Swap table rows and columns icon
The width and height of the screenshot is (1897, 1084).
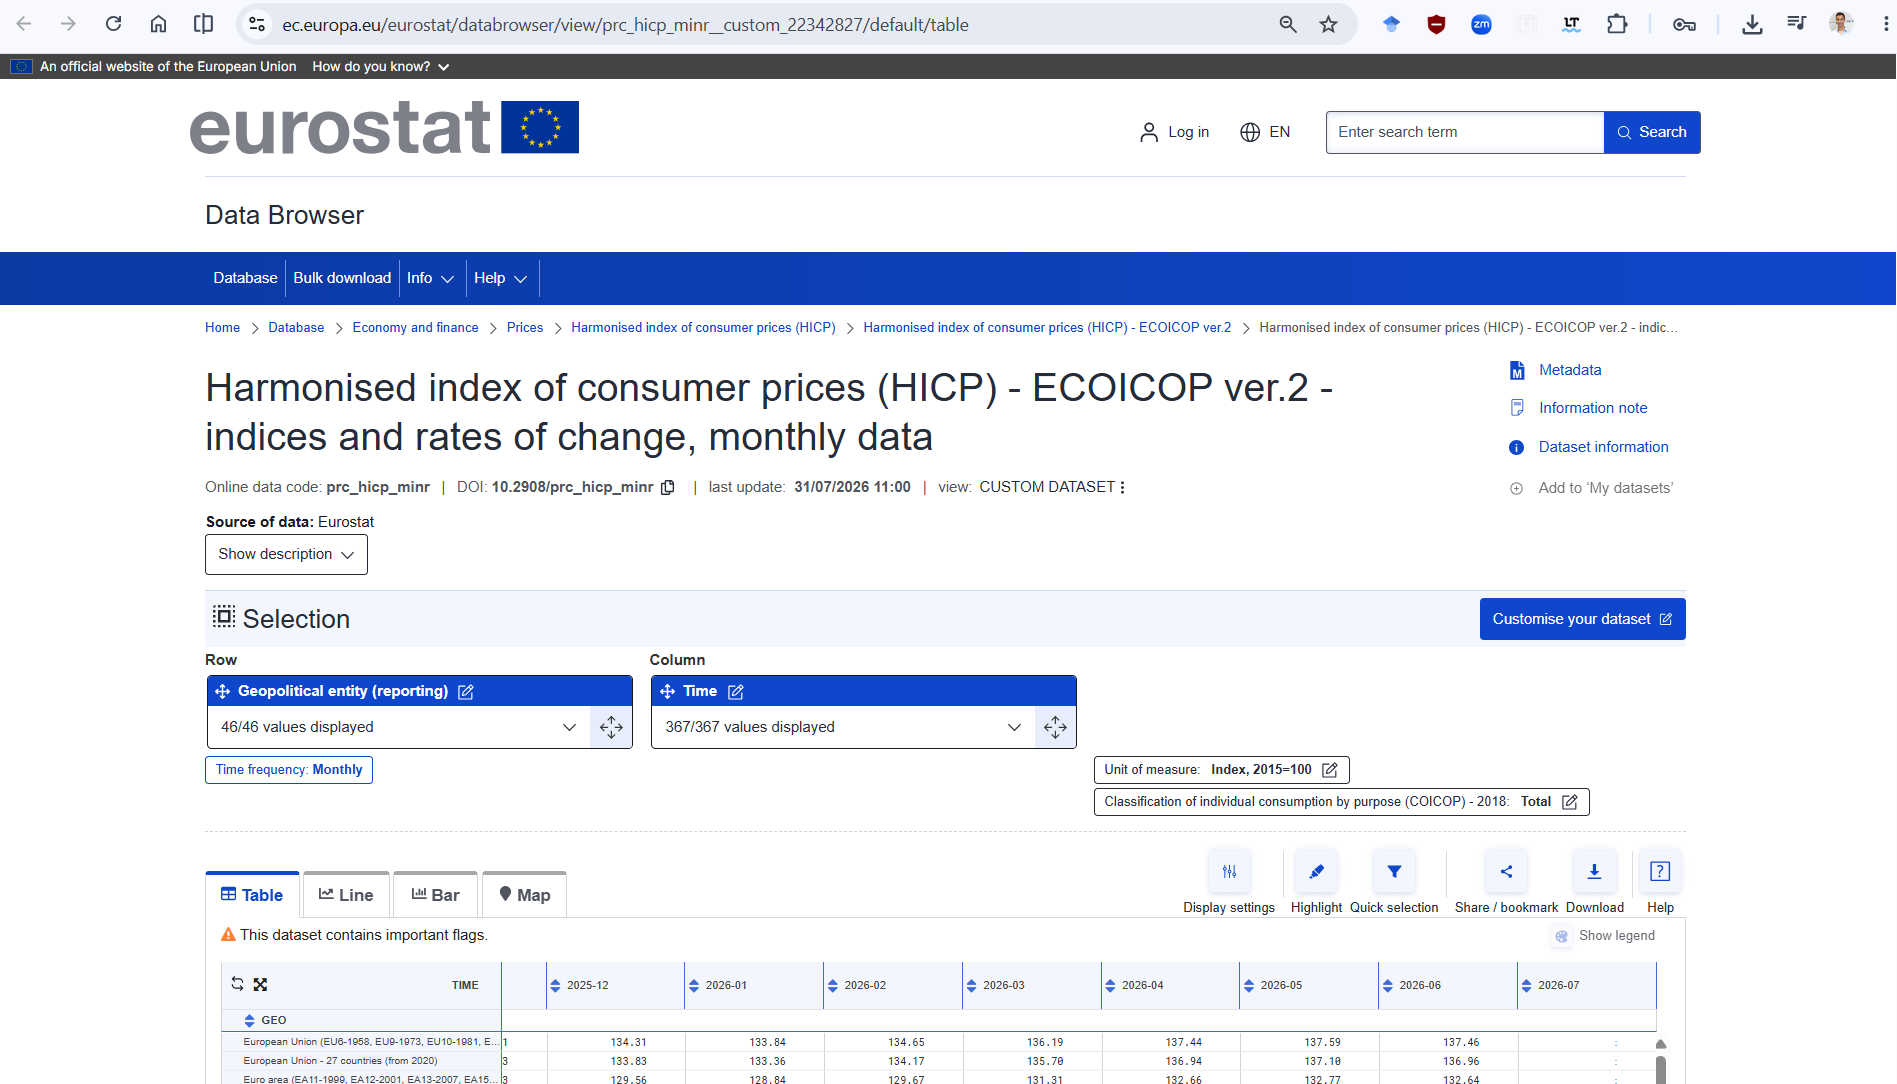tap(237, 984)
